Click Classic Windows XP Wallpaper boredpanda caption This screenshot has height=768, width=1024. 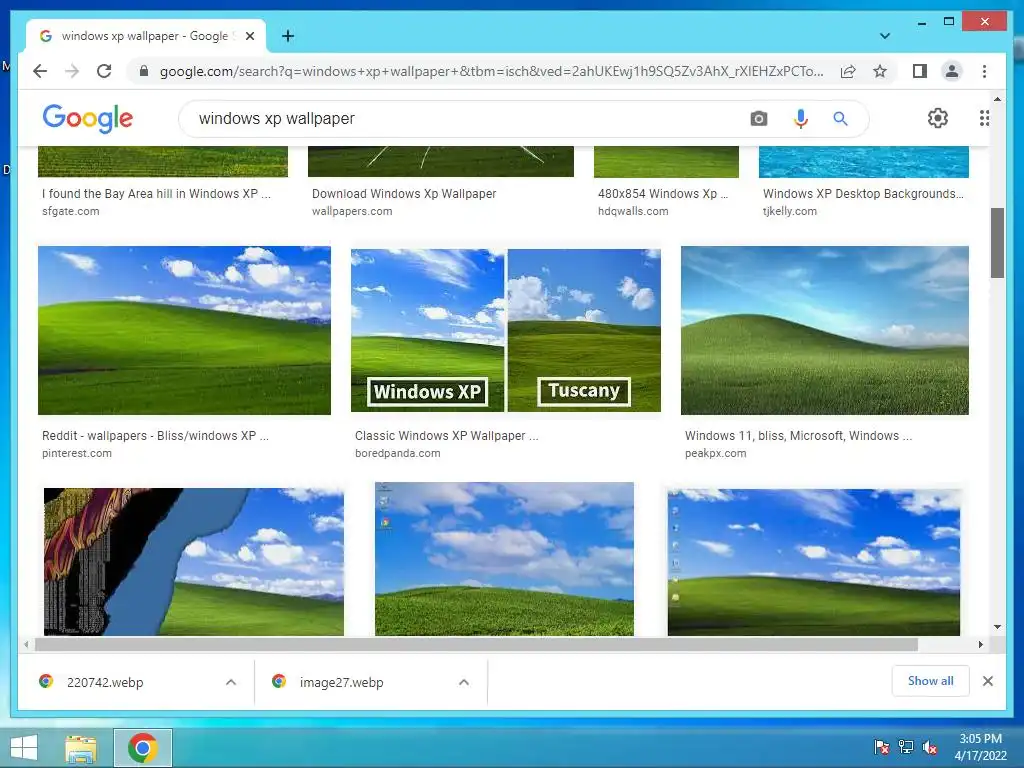(x=447, y=436)
